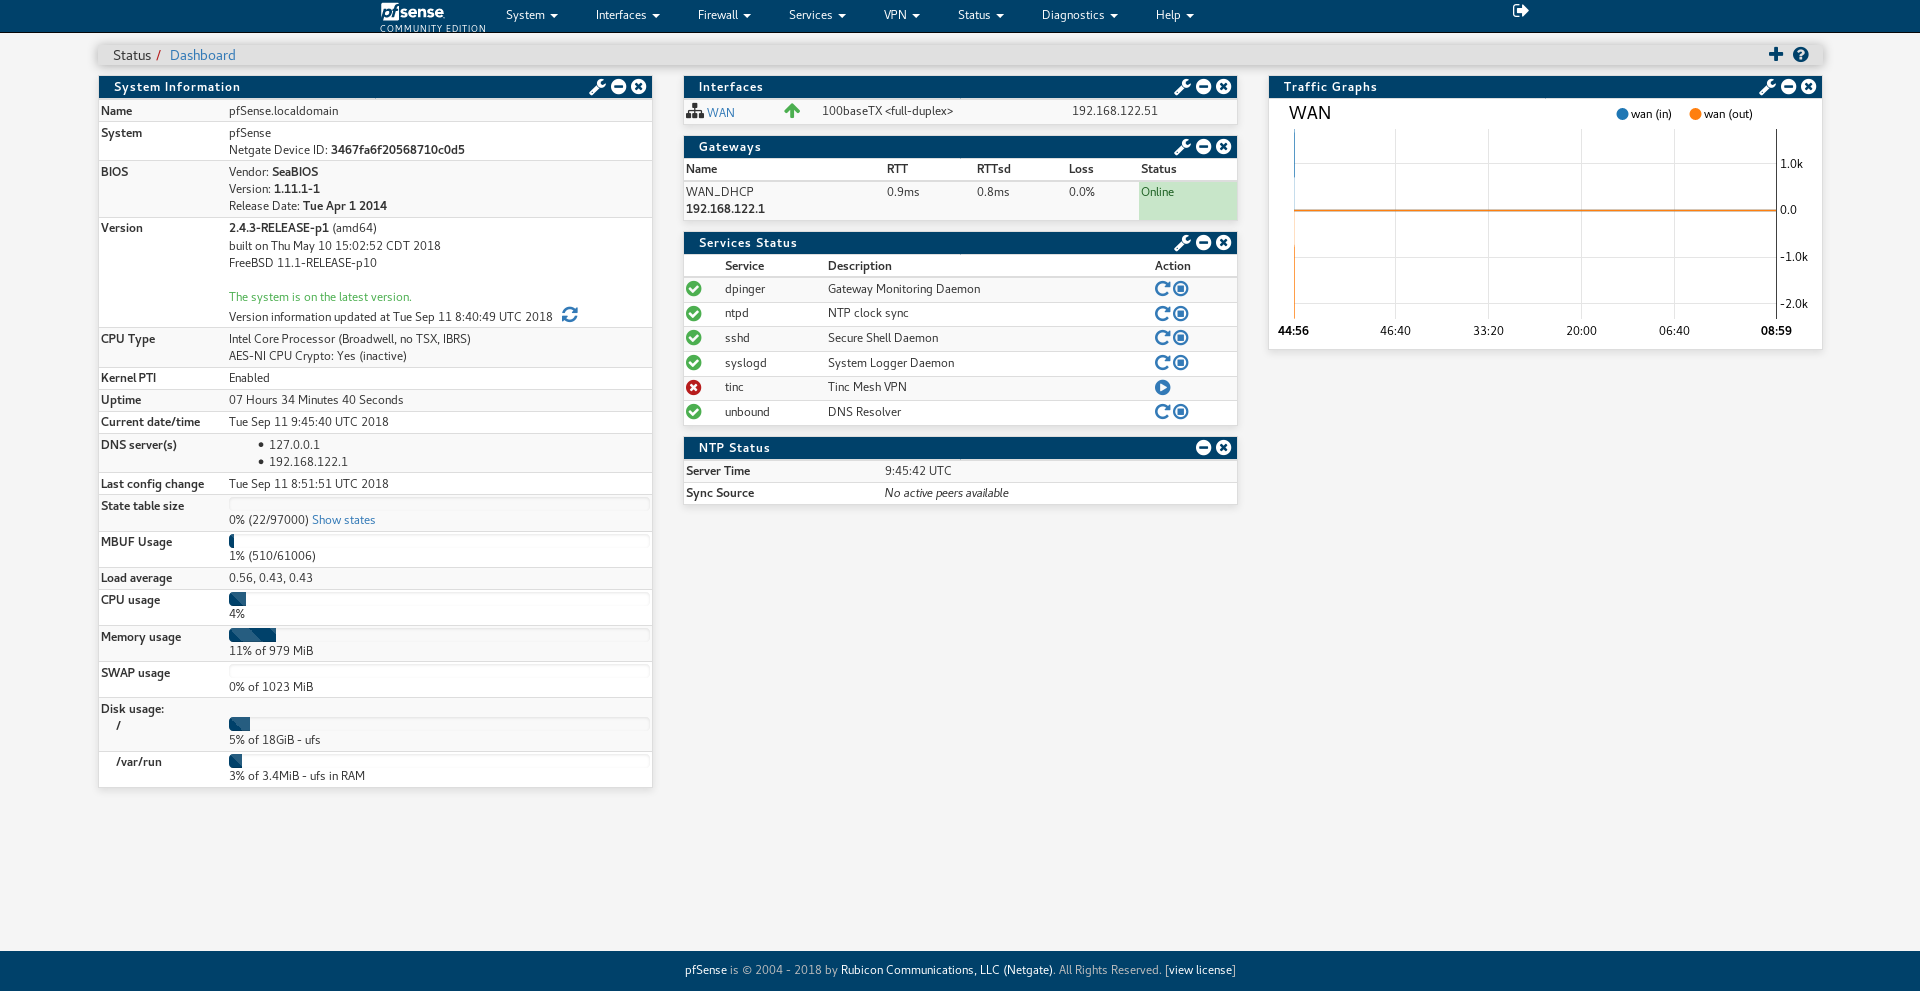Open Interfaces widget wrench settings

tap(1182, 87)
